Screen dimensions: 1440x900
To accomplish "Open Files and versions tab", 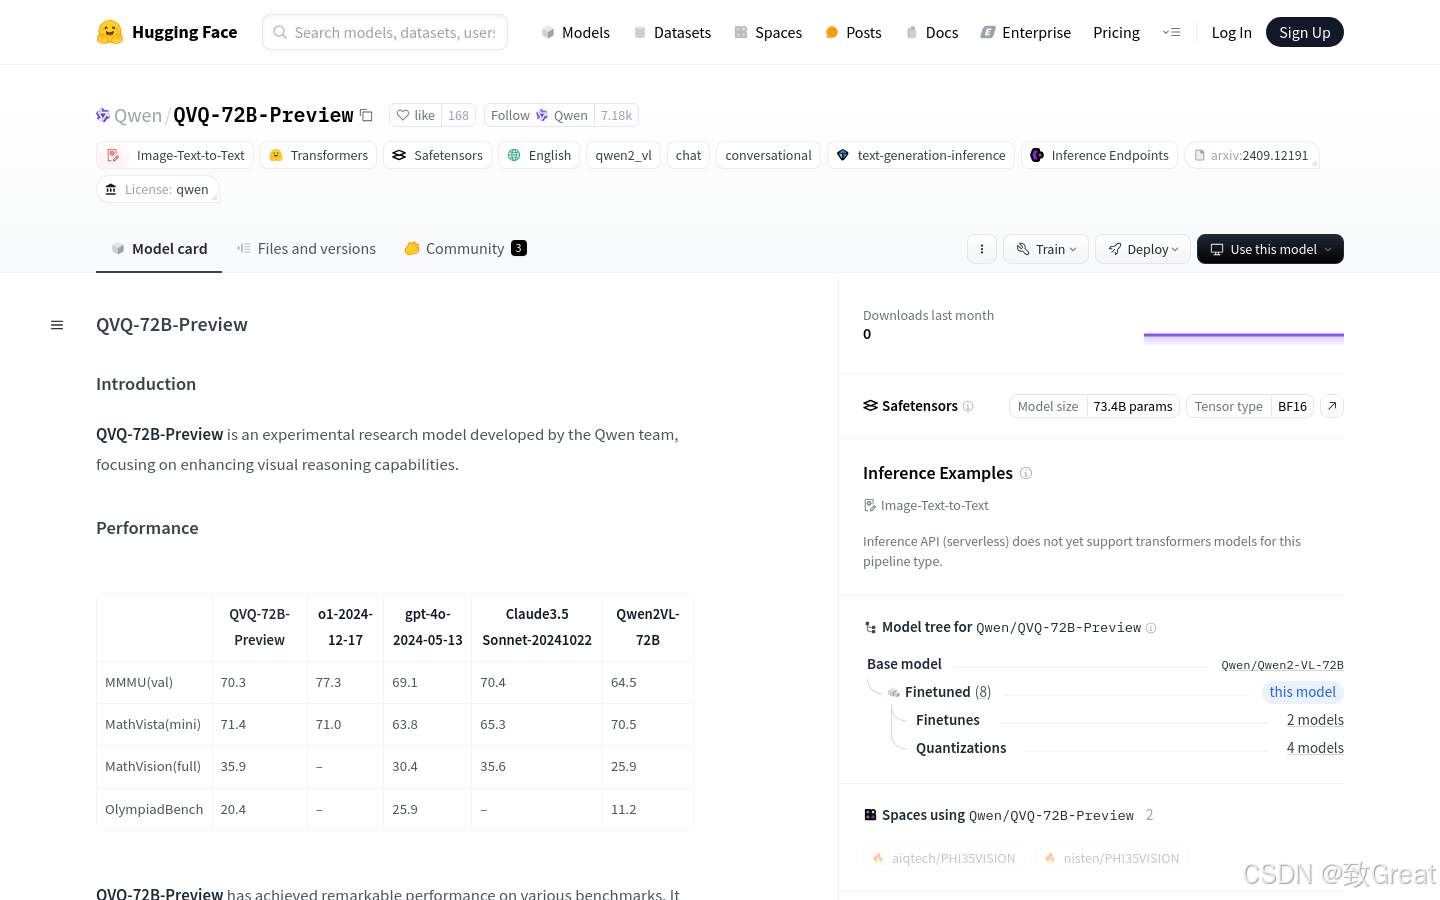I will click(x=306, y=249).
